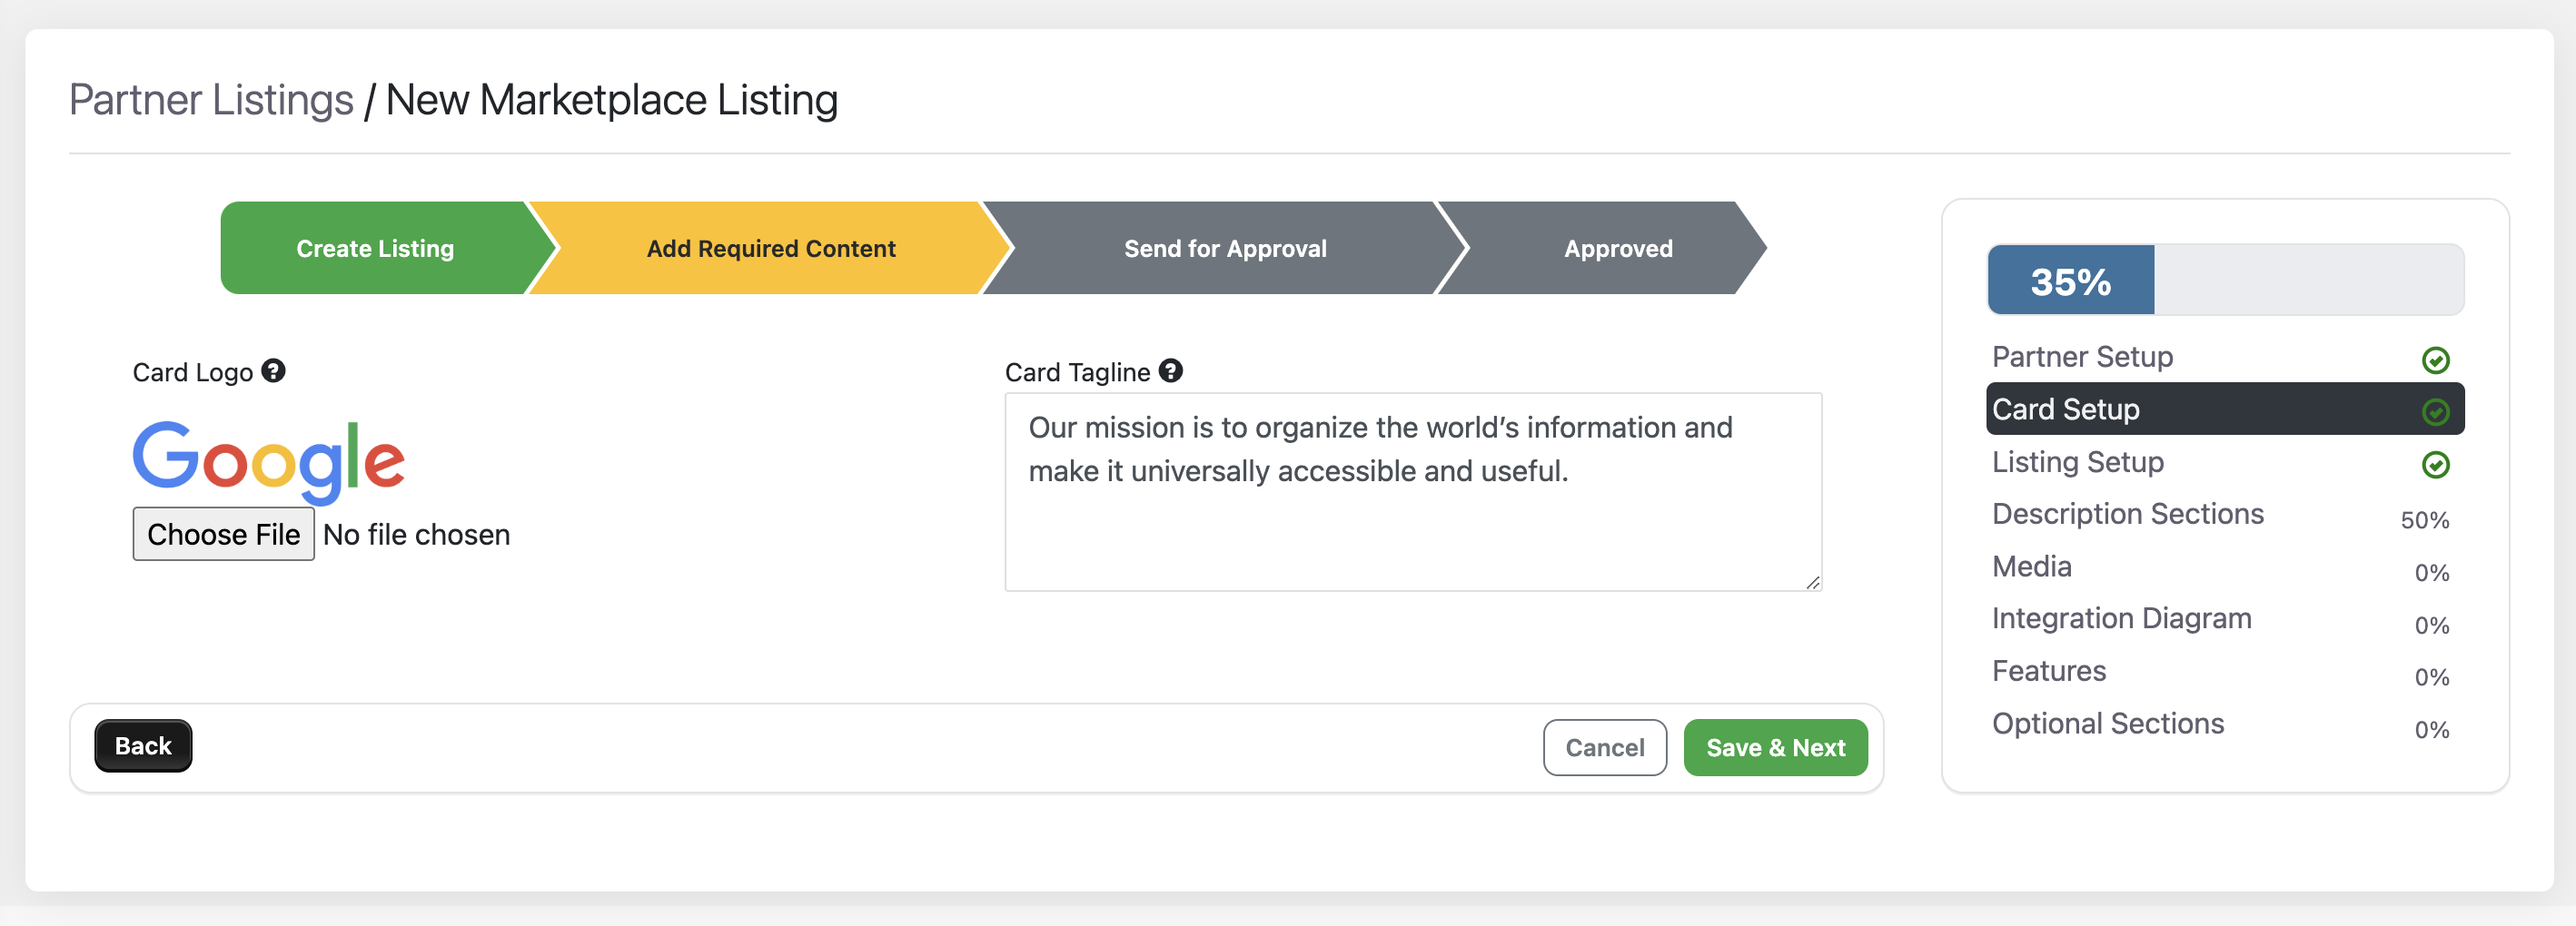Click the 35% progress bar
The height and width of the screenshot is (926, 2576).
tap(2225, 280)
